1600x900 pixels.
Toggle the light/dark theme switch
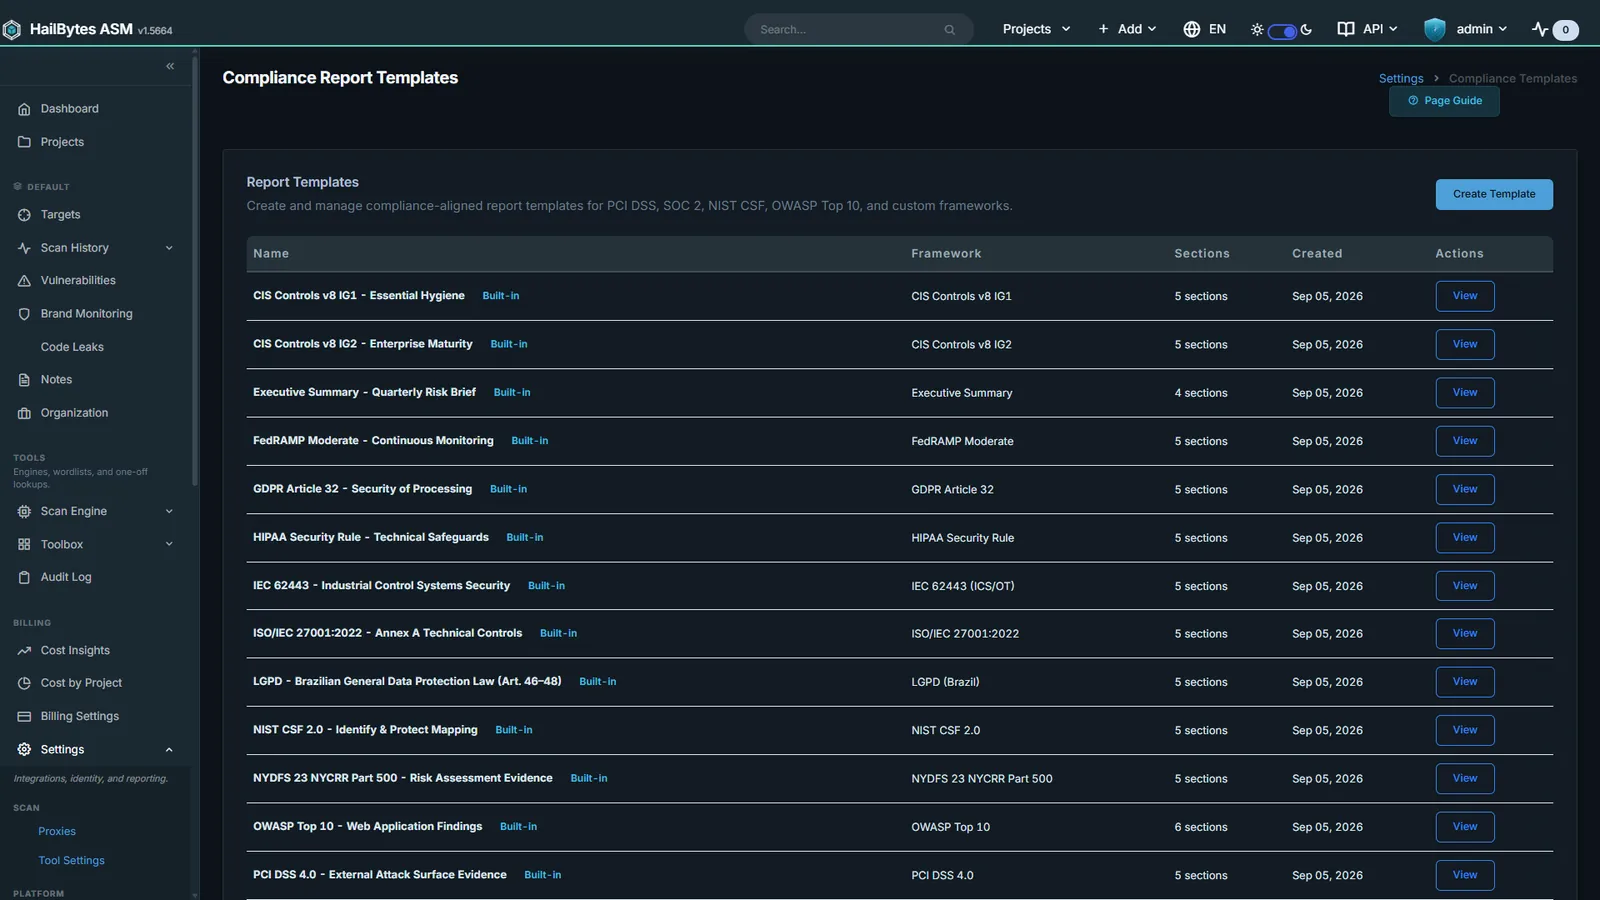tap(1282, 31)
